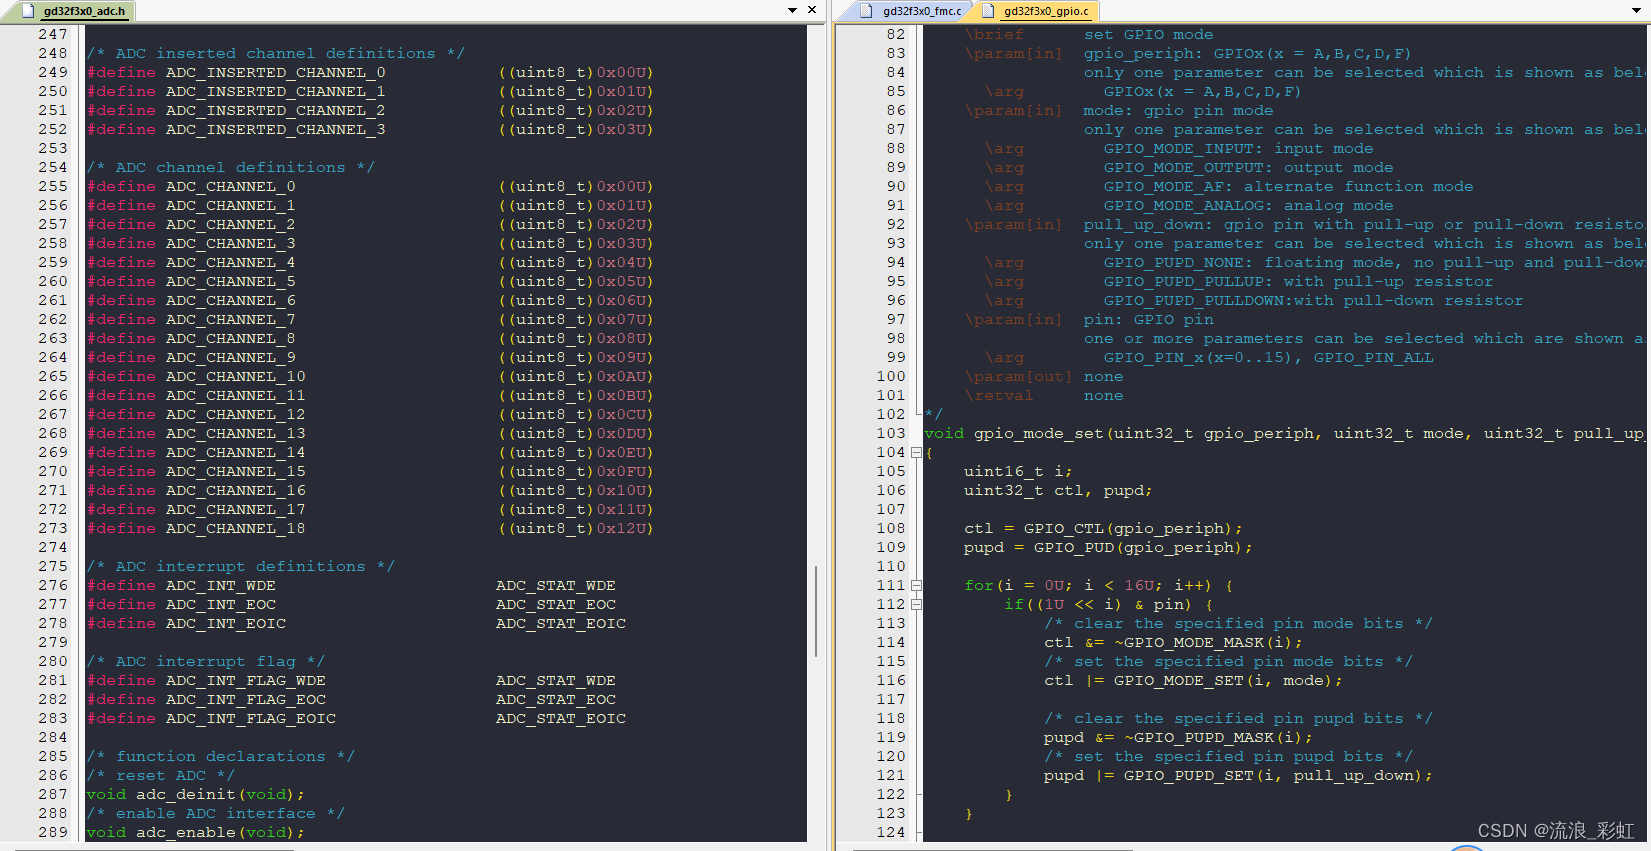The width and height of the screenshot is (1651, 851).
Task: Click line number 247 in the left pane
Action: point(53,35)
